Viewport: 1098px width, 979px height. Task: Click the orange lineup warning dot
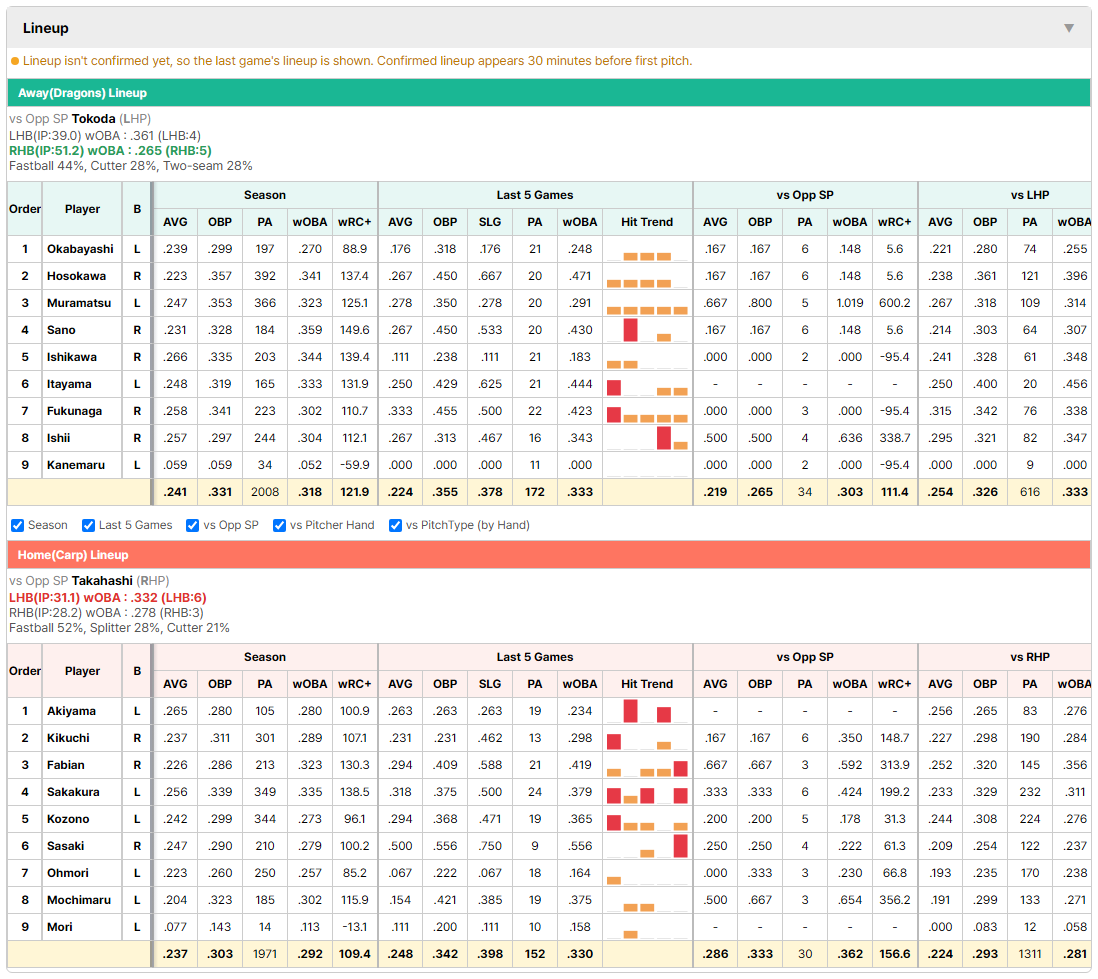15,61
